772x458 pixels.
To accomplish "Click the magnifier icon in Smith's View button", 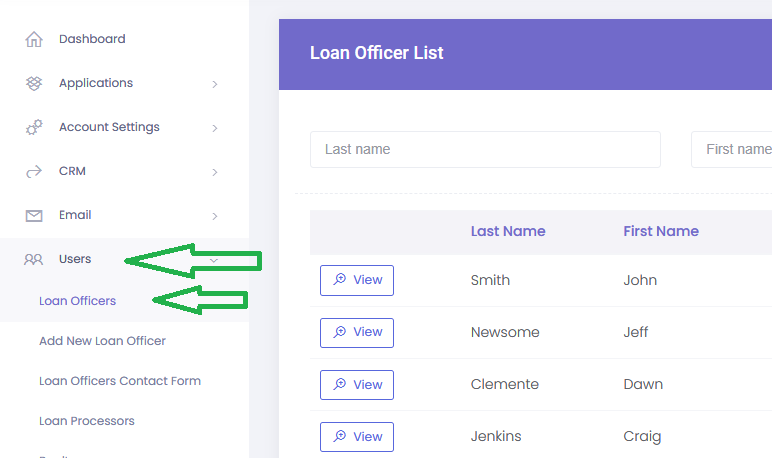I will point(340,280).
